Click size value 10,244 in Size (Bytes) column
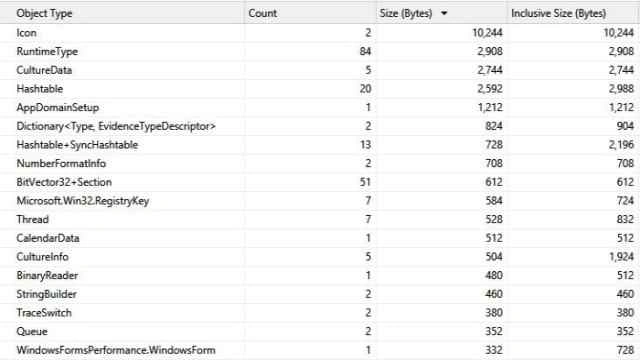 [x=487, y=33]
